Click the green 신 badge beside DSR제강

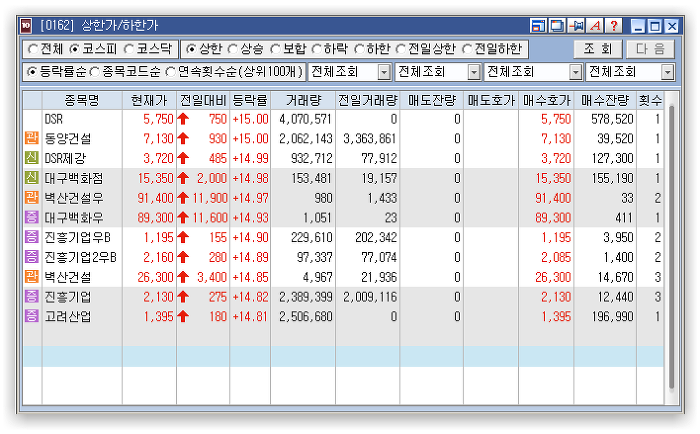32,158
